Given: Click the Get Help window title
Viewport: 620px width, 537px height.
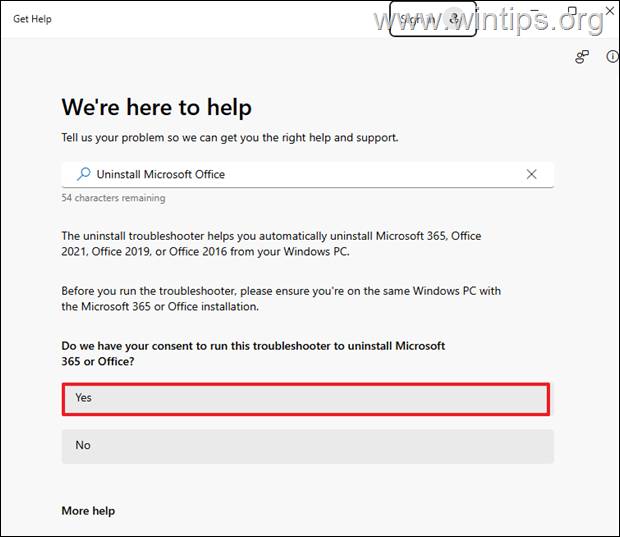Looking at the screenshot, I should (33, 19).
